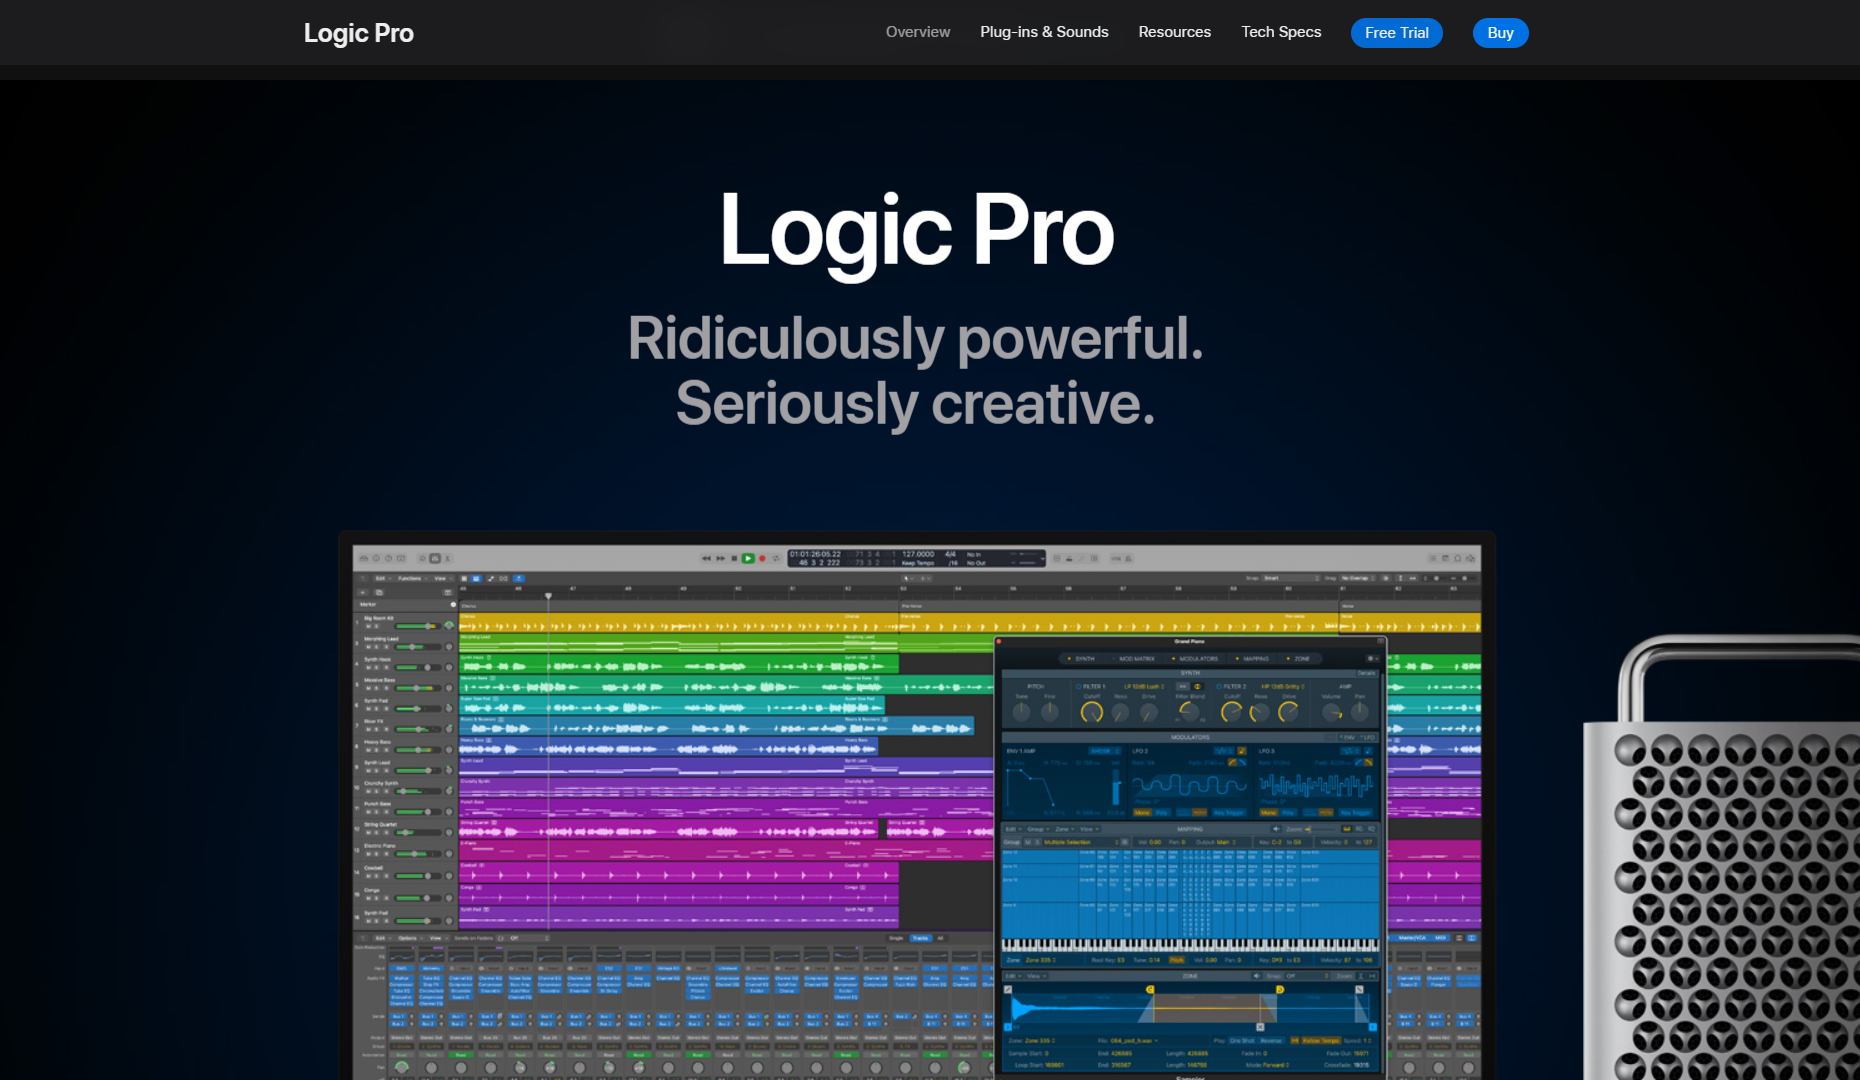
Task: Click the Logic Pro display hero image
Action: click(x=917, y=805)
